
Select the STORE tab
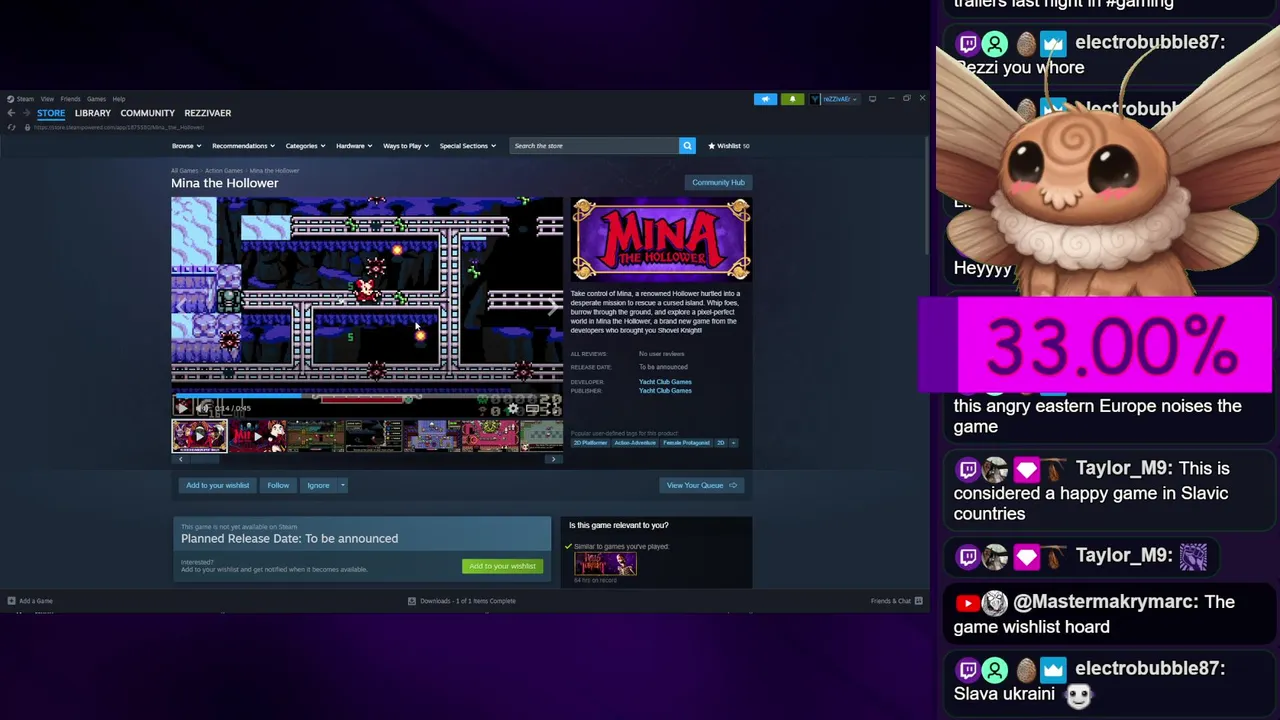pyautogui.click(x=51, y=113)
